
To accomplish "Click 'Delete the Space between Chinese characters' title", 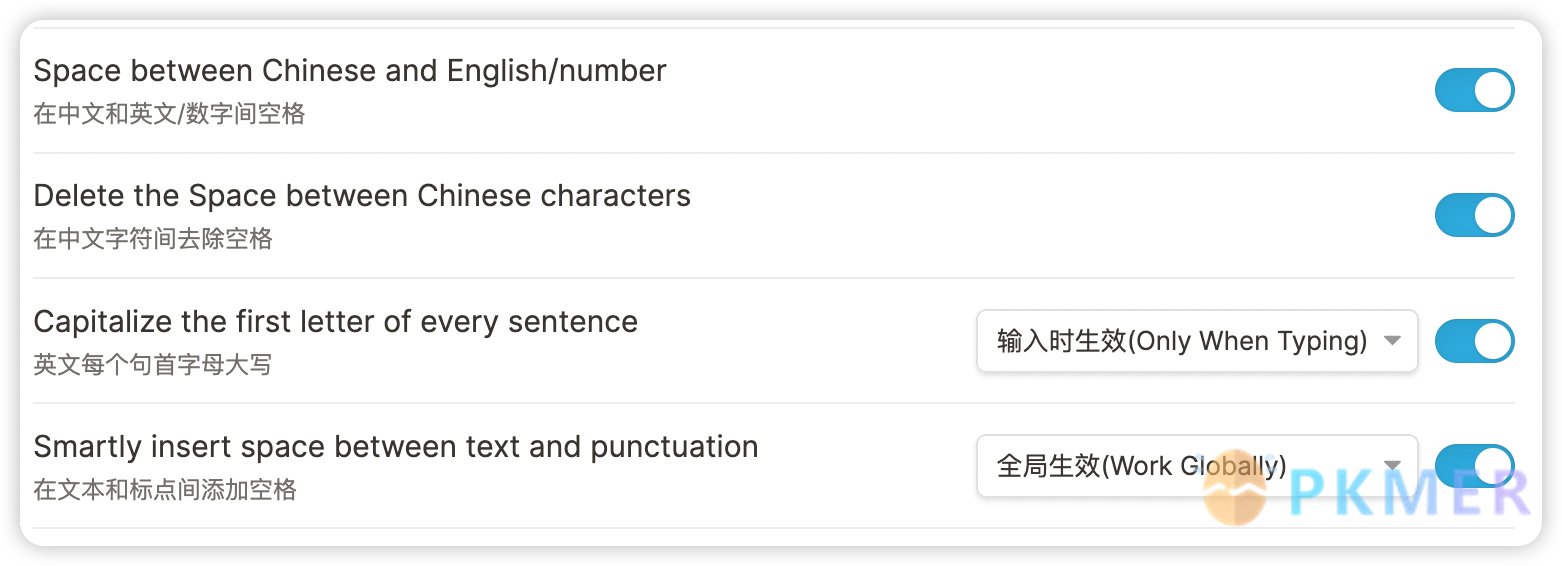I will pyautogui.click(x=362, y=196).
